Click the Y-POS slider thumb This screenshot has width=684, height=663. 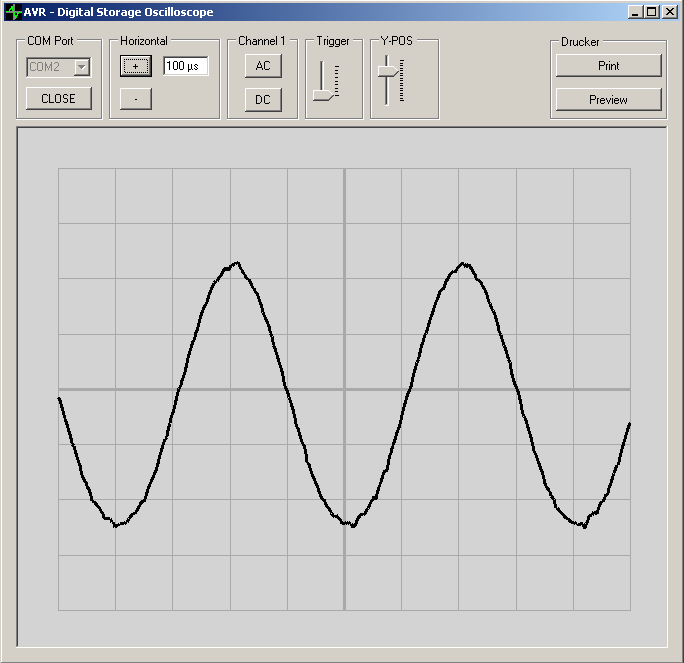pyautogui.click(x=388, y=71)
